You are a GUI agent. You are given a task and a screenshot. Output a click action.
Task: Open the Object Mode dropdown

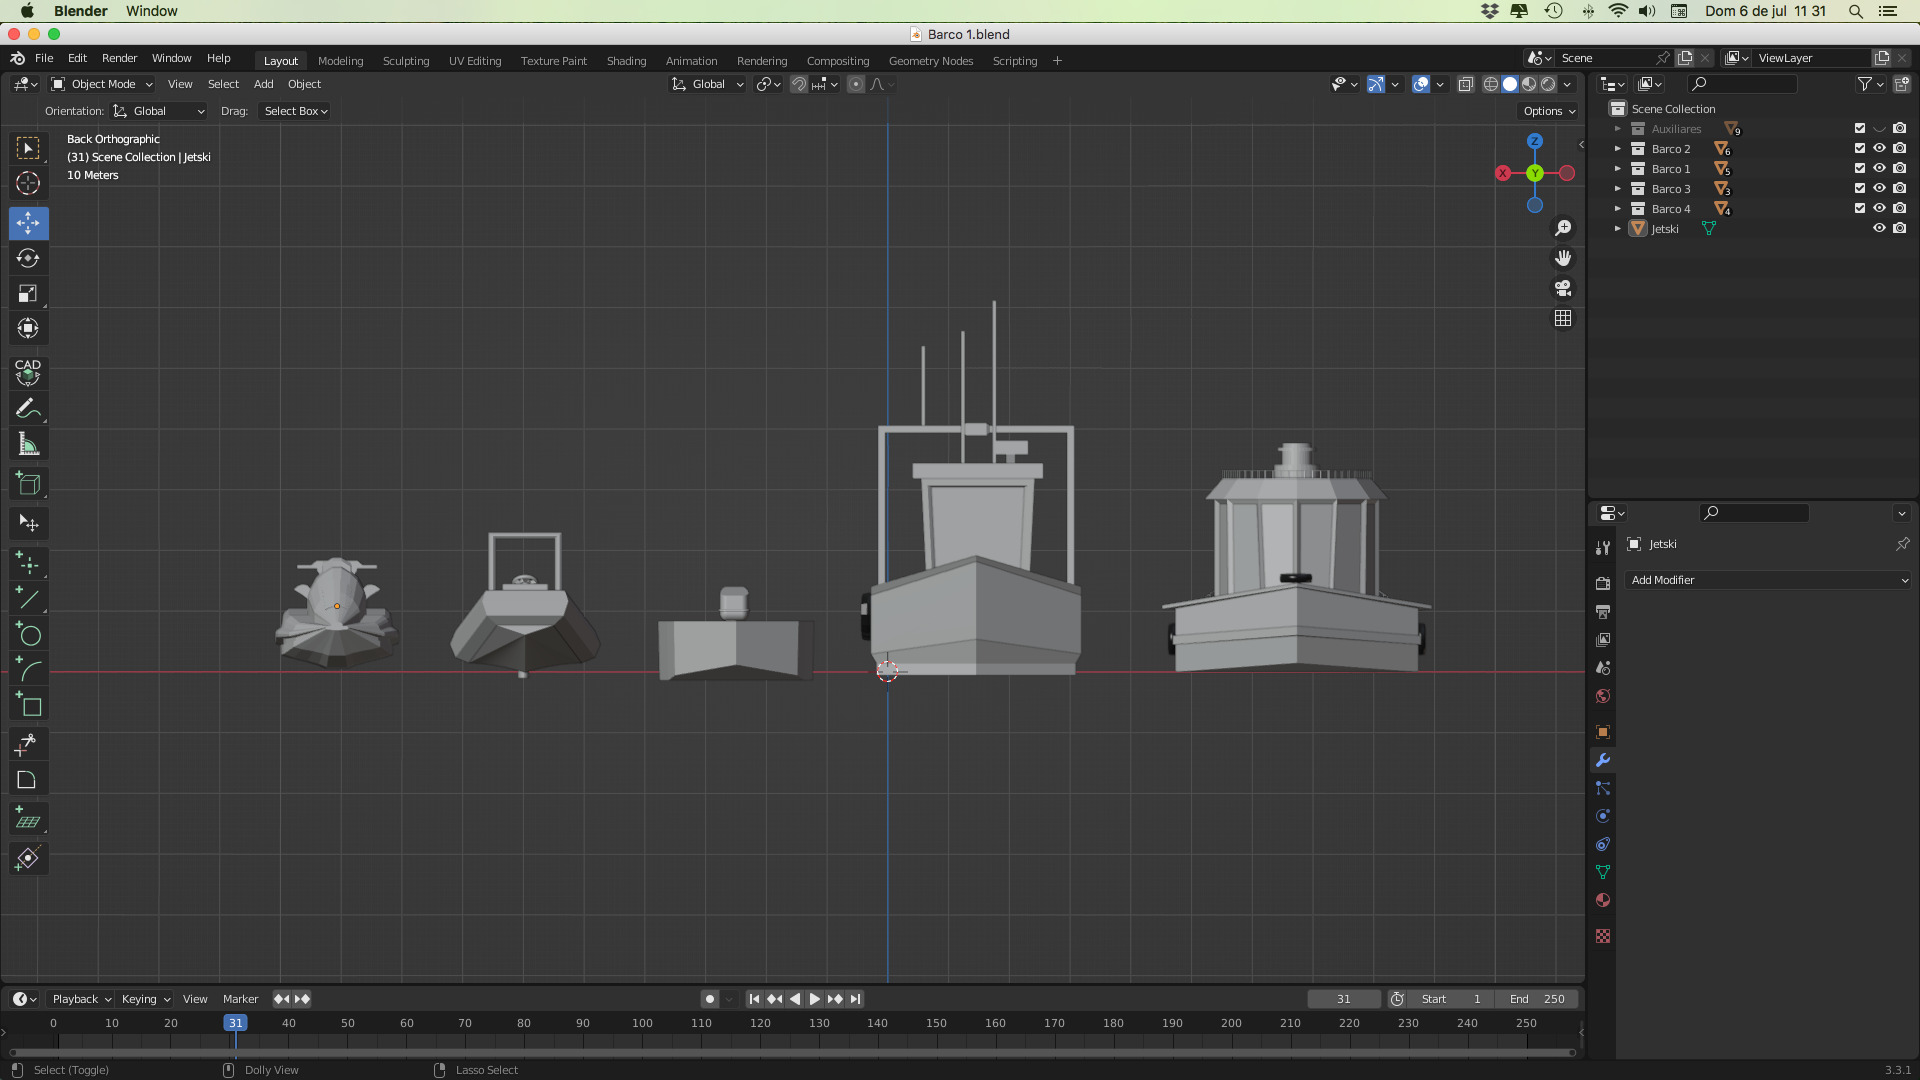coord(101,84)
